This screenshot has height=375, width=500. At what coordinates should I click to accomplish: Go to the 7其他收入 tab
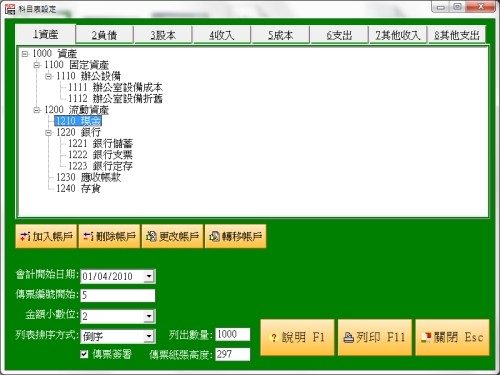click(x=398, y=35)
